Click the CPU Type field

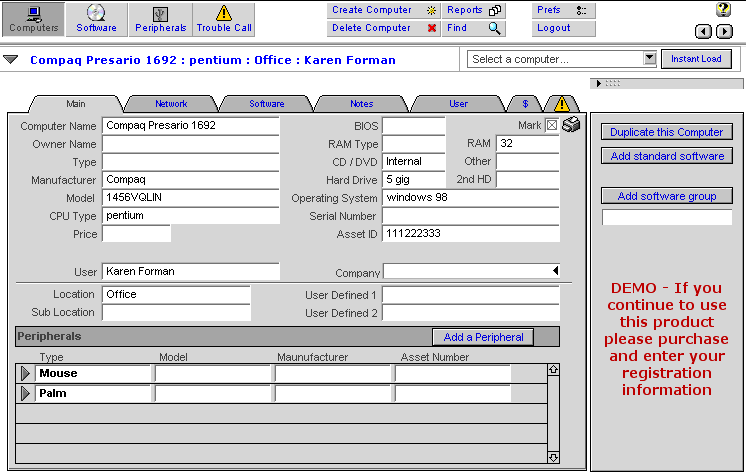click(x=191, y=216)
